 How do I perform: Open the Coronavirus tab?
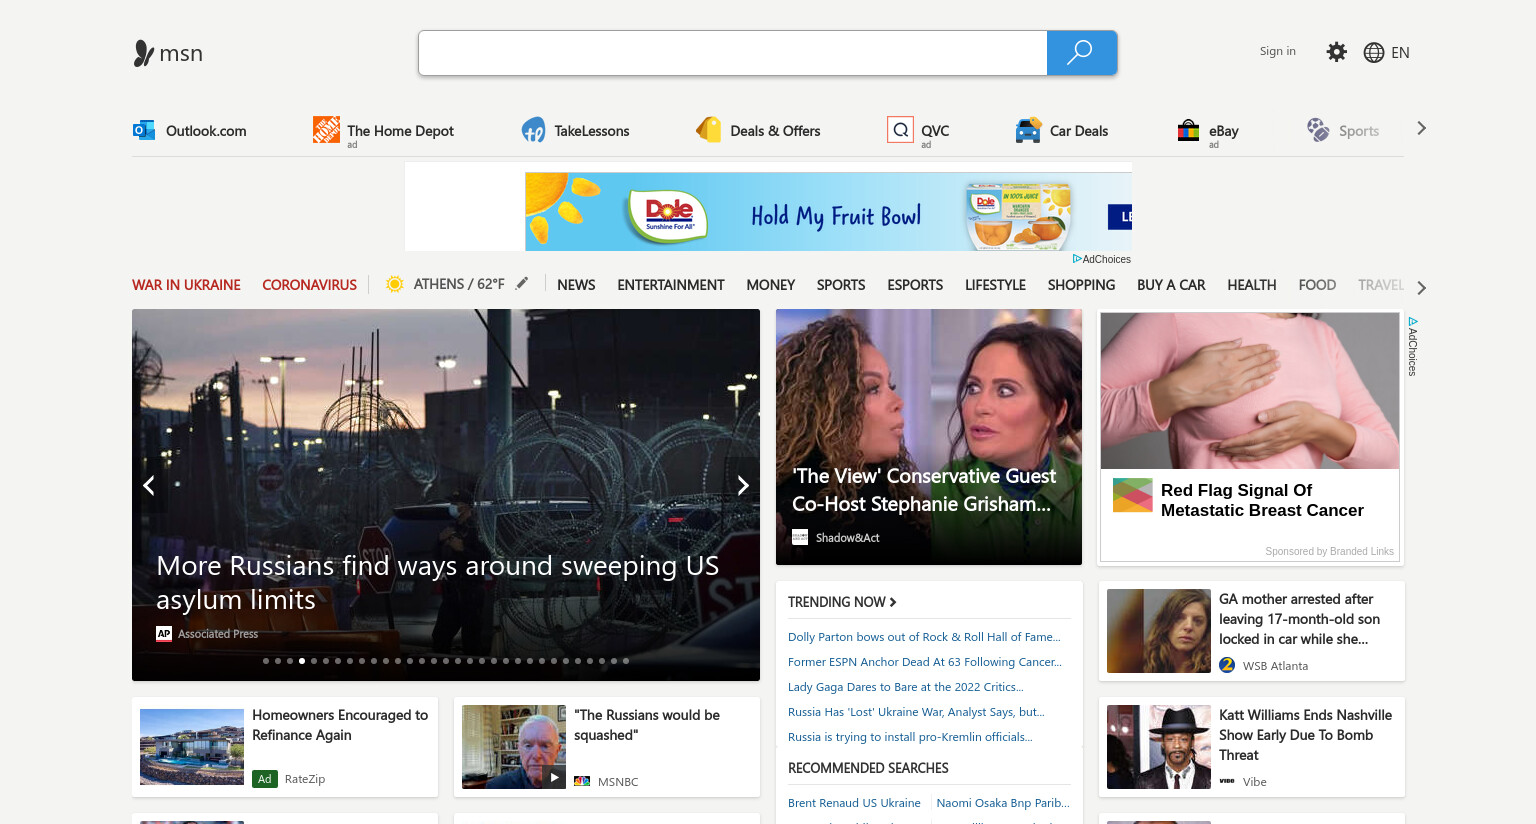click(x=309, y=285)
